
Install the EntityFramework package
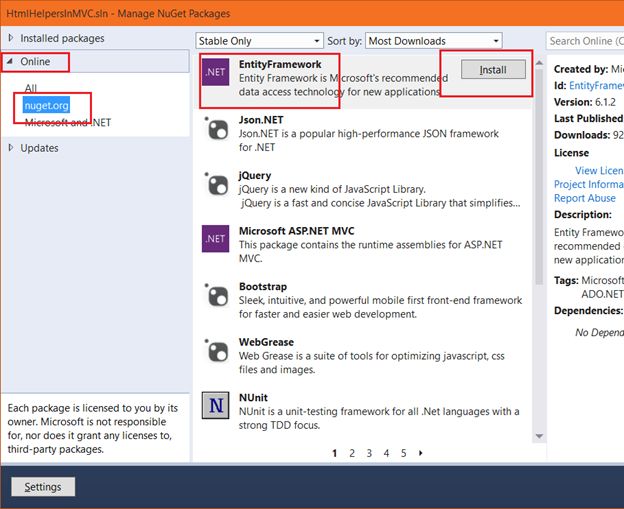pyautogui.click(x=493, y=70)
